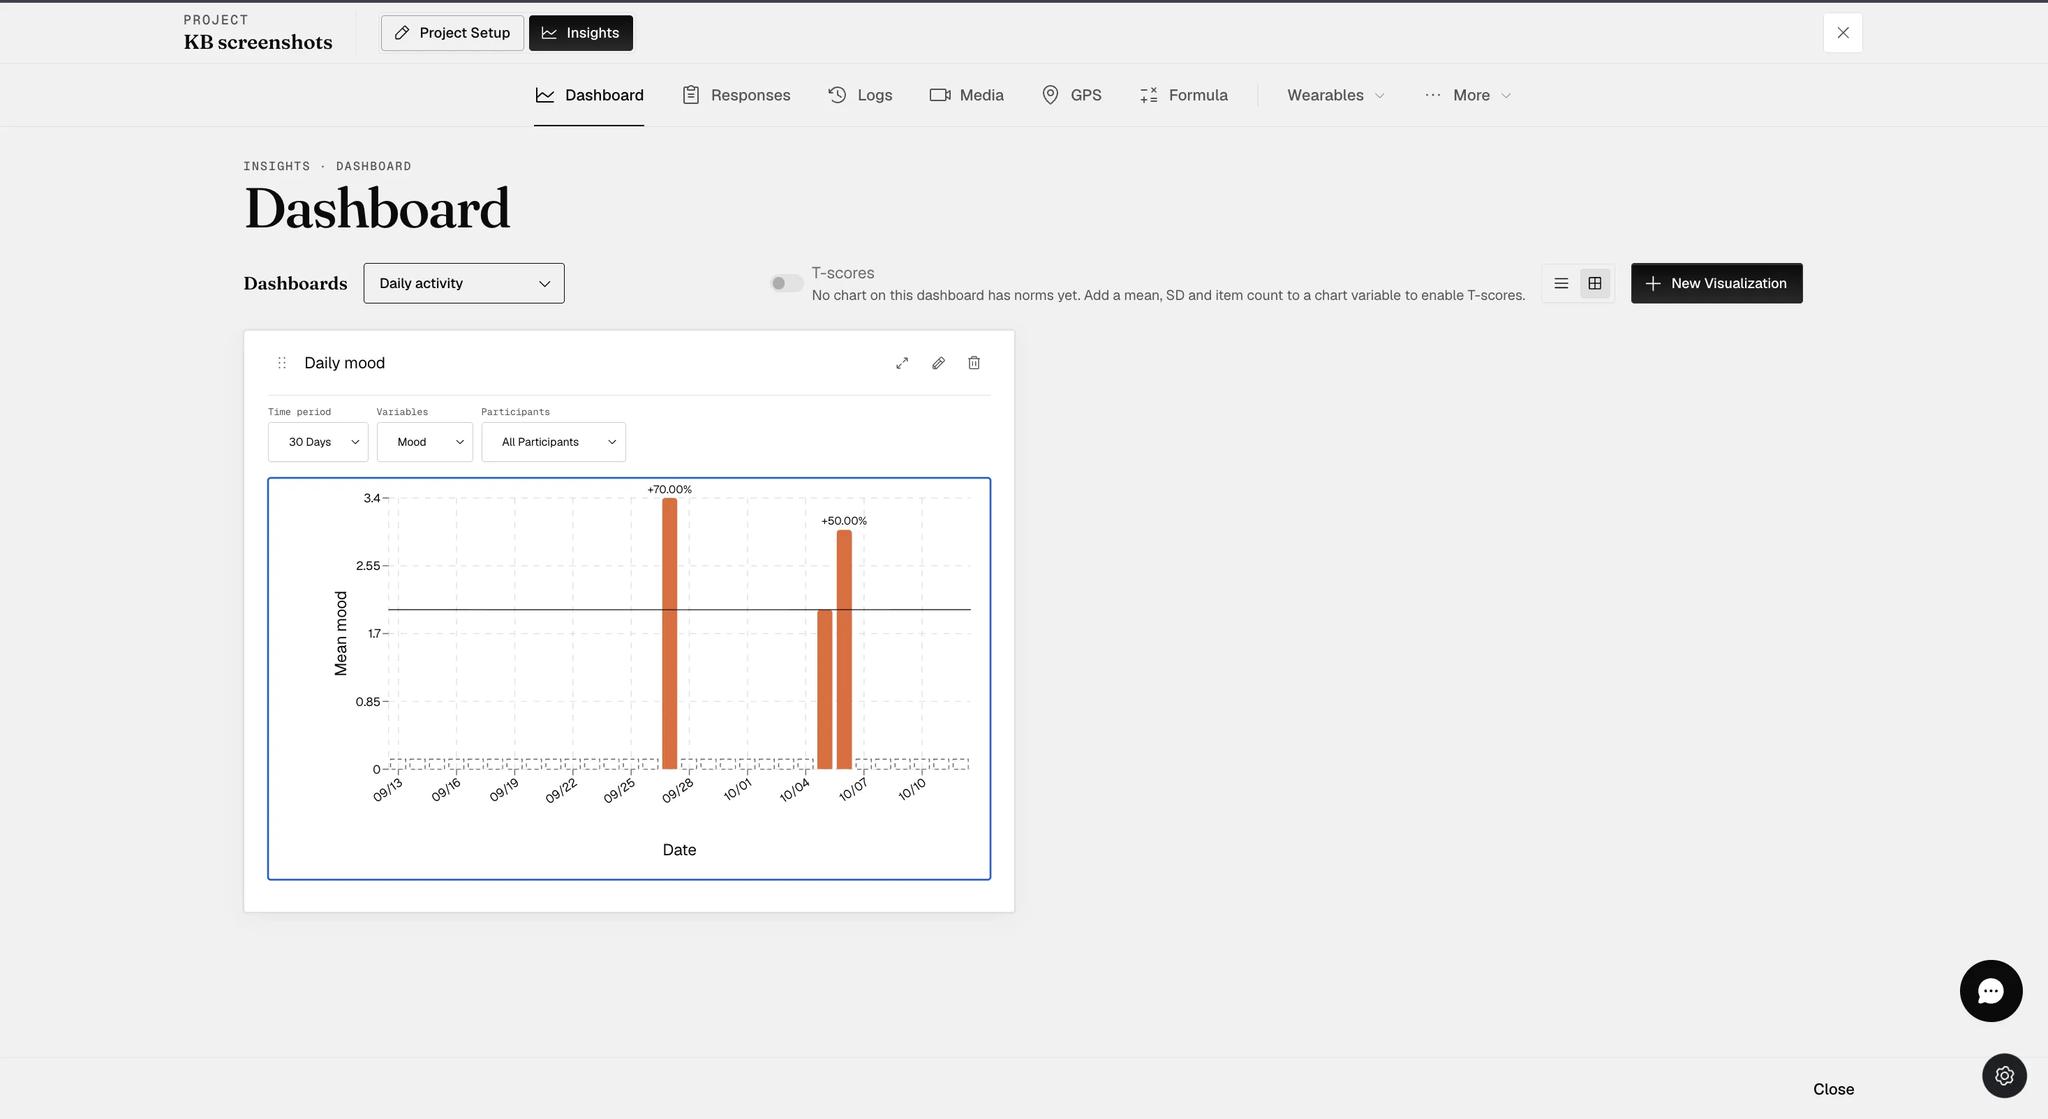Go to the Responses tab
2048x1119 pixels.
pos(736,95)
